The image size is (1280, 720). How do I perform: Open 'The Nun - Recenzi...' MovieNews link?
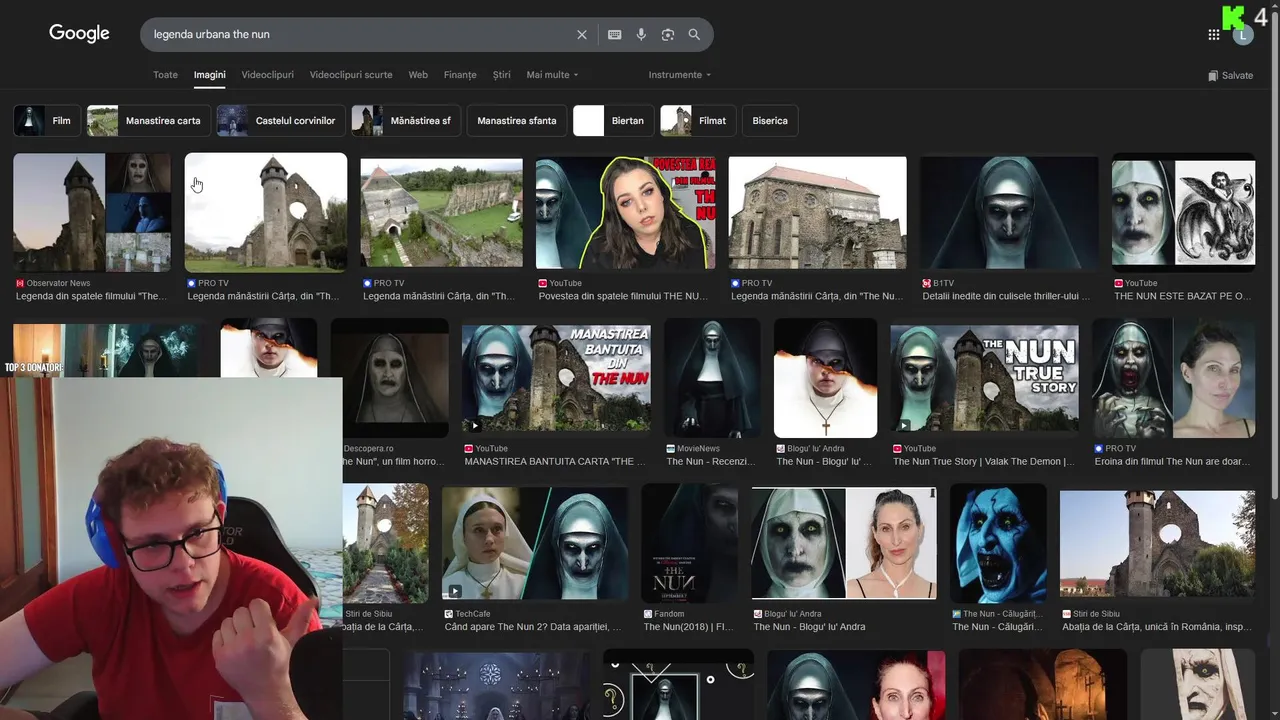pos(712,462)
